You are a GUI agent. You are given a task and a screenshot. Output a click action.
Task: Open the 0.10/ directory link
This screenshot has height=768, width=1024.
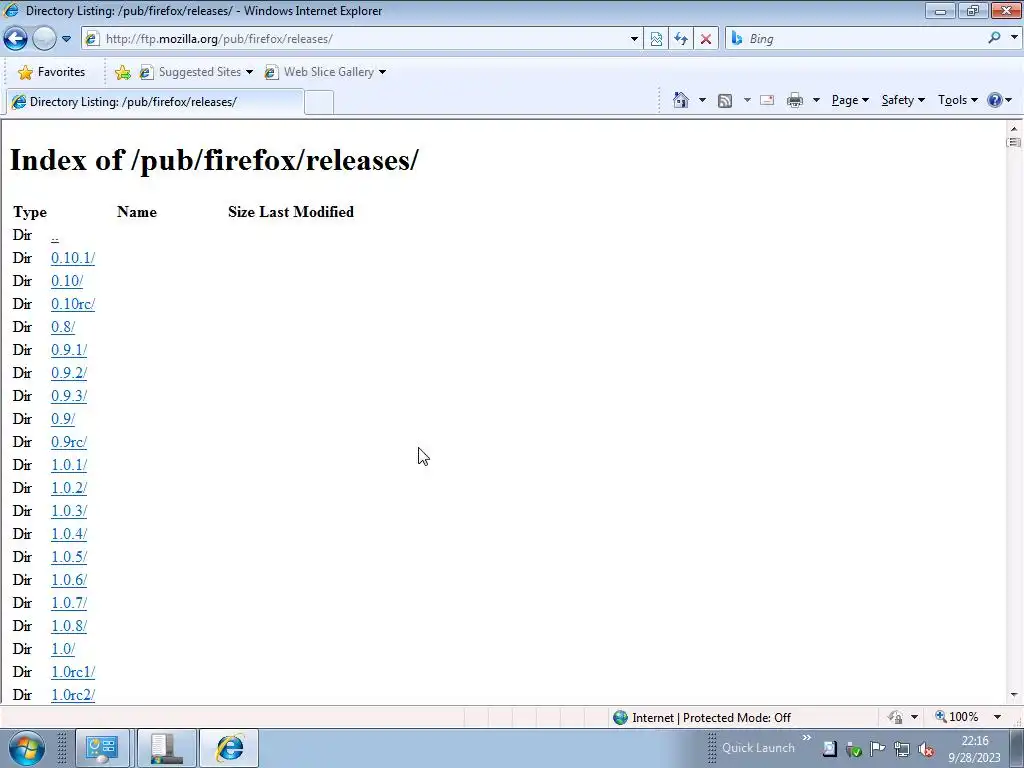pyautogui.click(x=67, y=281)
